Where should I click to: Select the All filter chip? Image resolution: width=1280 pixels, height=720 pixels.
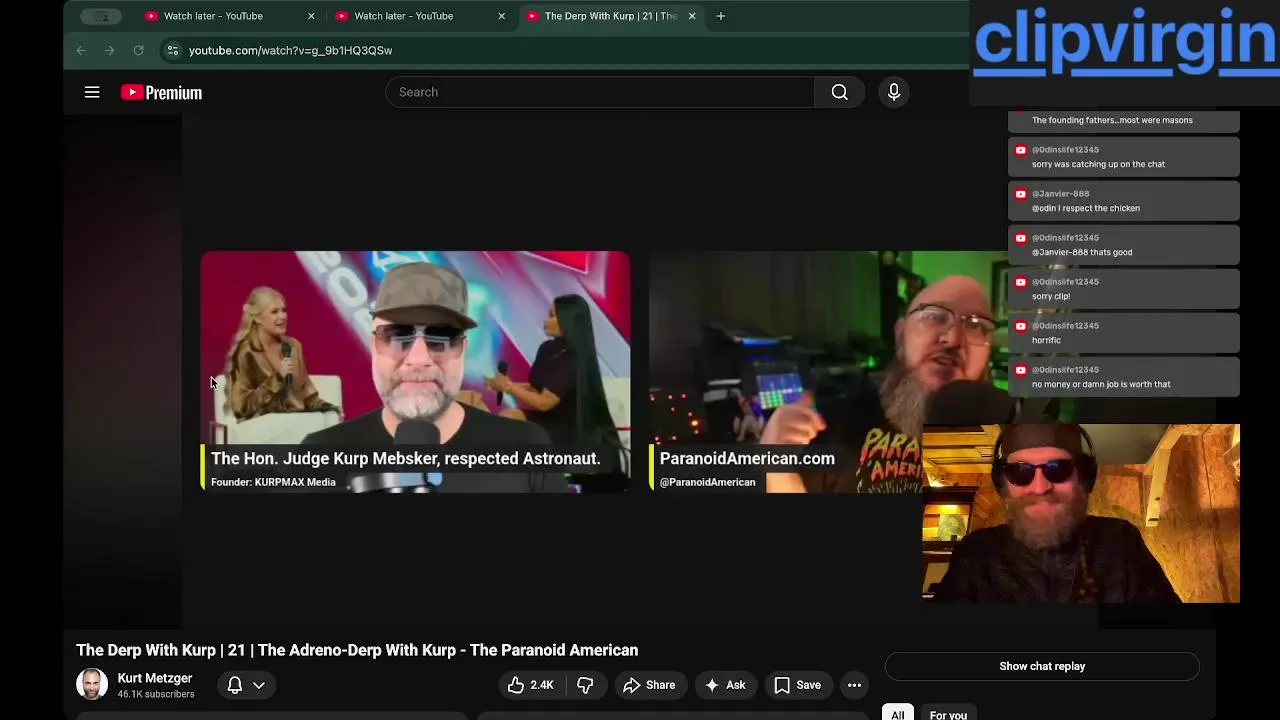click(898, 714)
